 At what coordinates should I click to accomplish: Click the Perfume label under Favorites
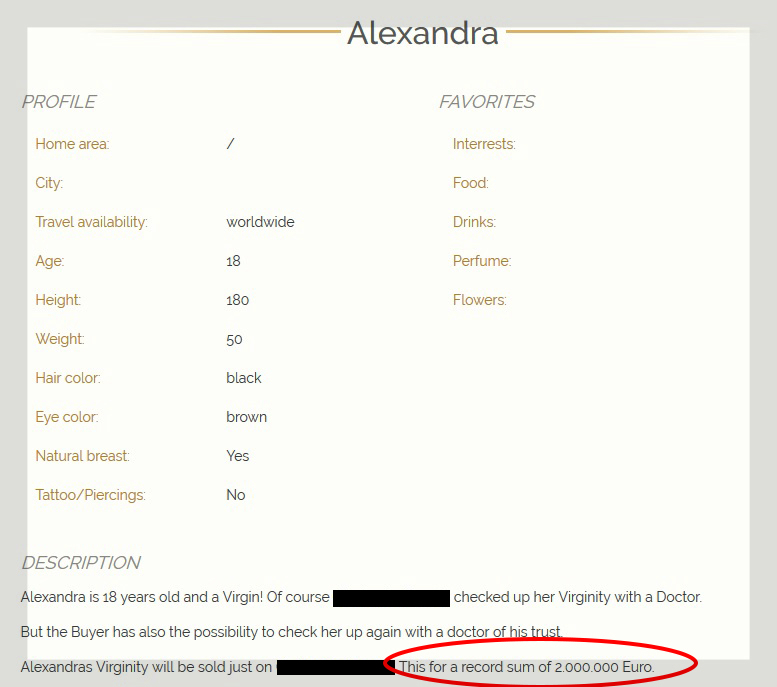click(x=481, y=261)
